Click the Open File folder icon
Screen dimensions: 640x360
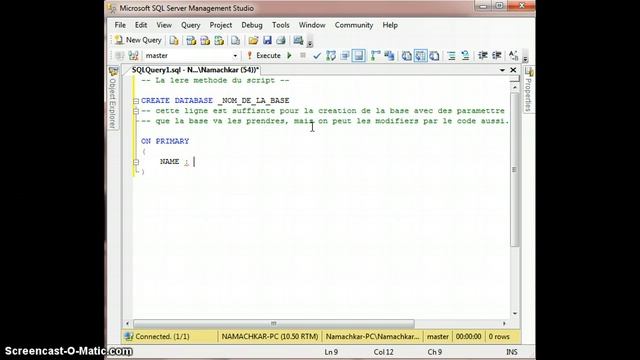click(x=253, y=40)
